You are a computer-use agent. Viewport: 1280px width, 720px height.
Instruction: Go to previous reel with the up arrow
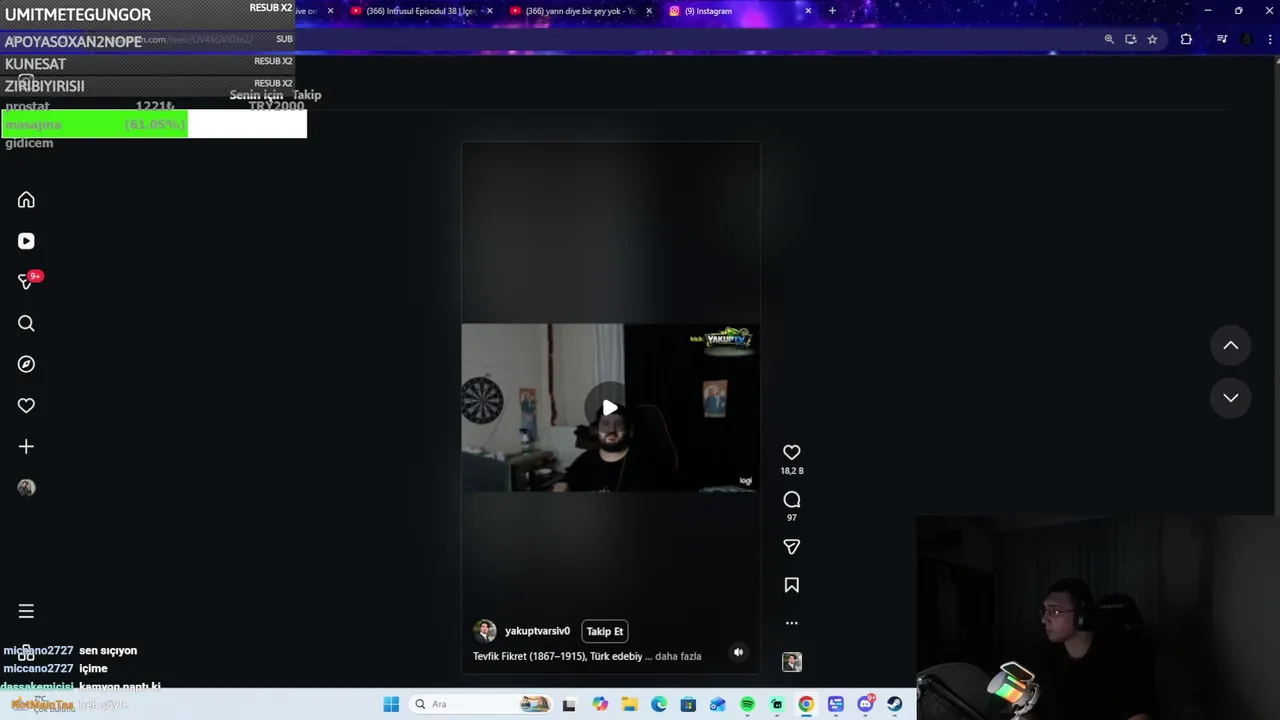(x=1230, y=345)
